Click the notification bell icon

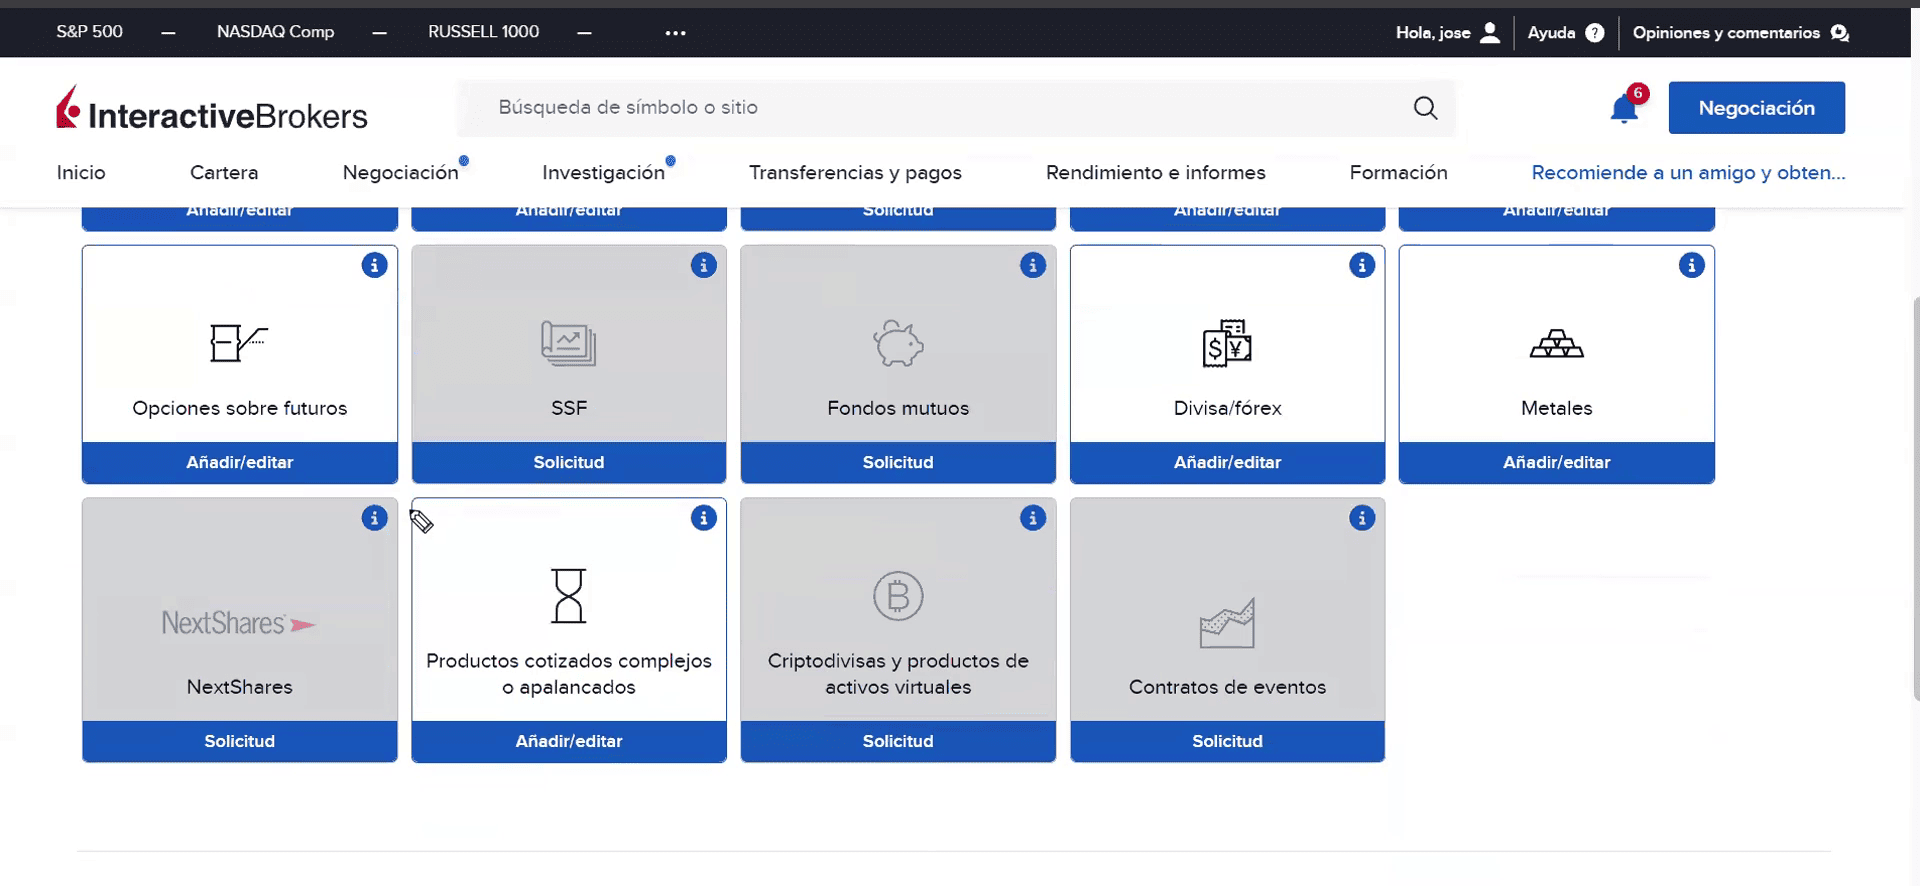tap(1624, 108)
